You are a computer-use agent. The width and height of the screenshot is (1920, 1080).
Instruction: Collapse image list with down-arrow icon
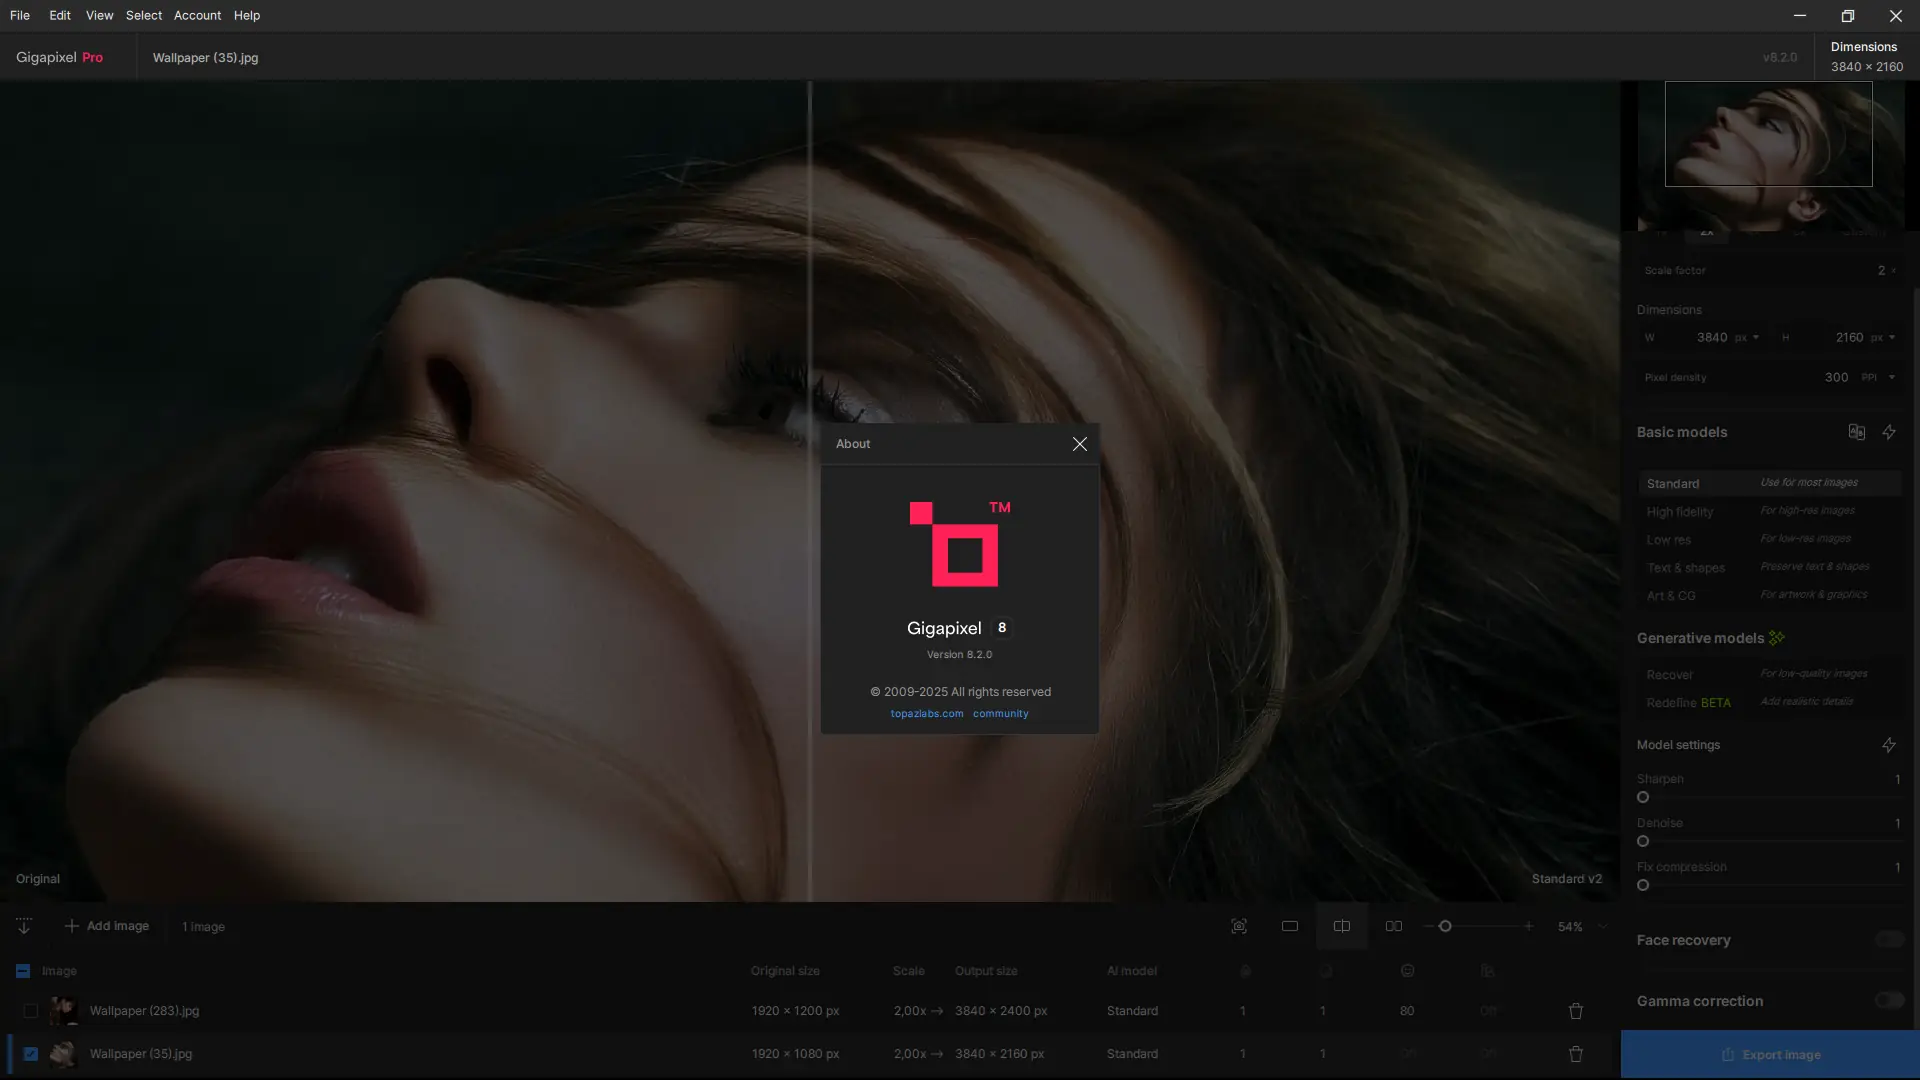(24, 926)
